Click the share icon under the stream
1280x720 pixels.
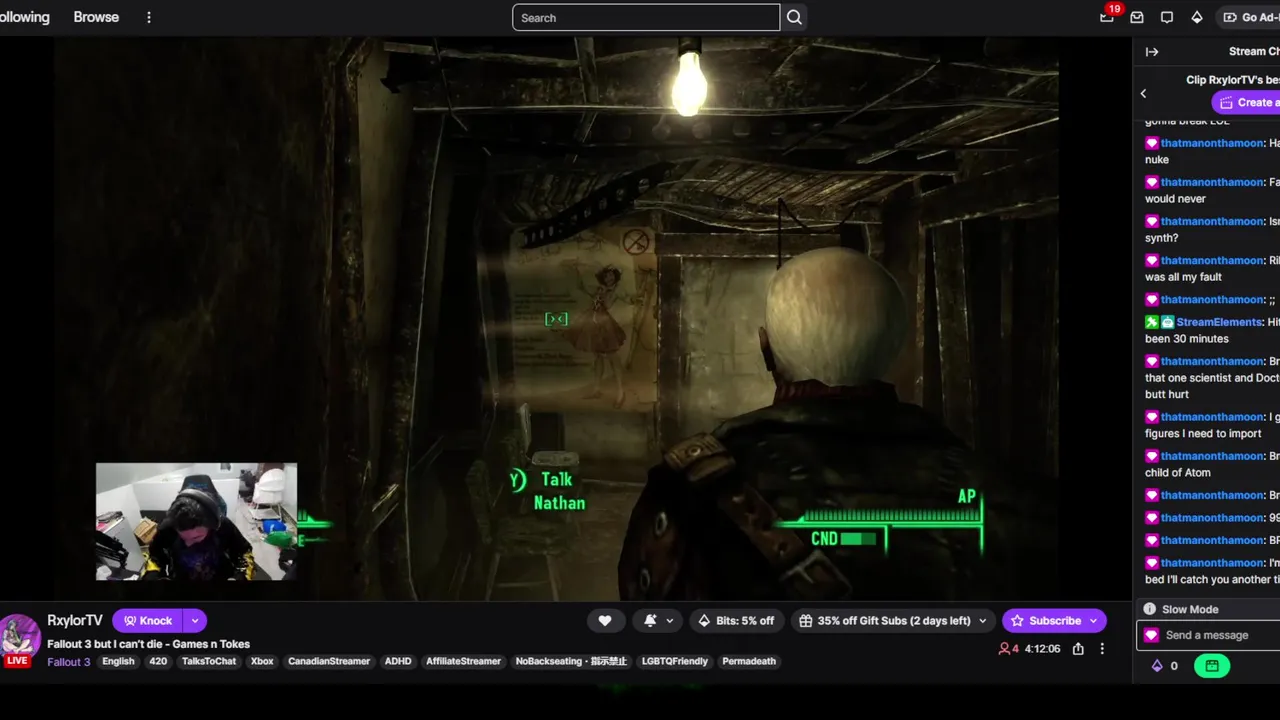tap(1078, 648)
